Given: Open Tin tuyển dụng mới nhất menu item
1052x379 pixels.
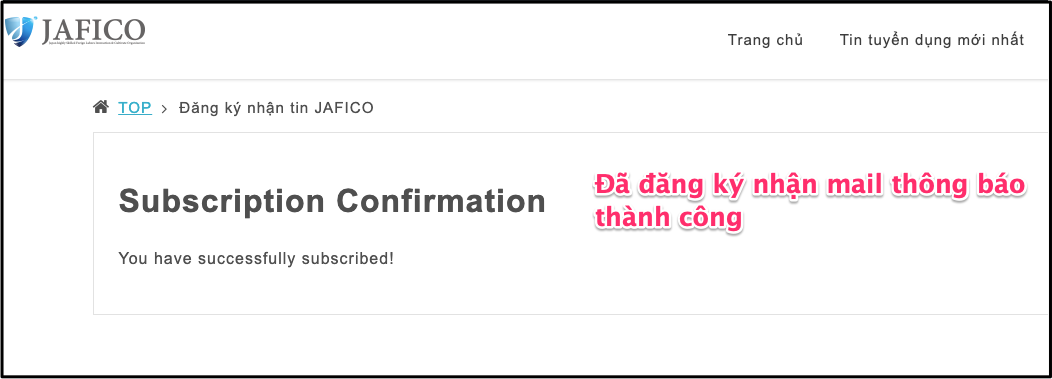Looking at the screenshot, I should 932,40.
